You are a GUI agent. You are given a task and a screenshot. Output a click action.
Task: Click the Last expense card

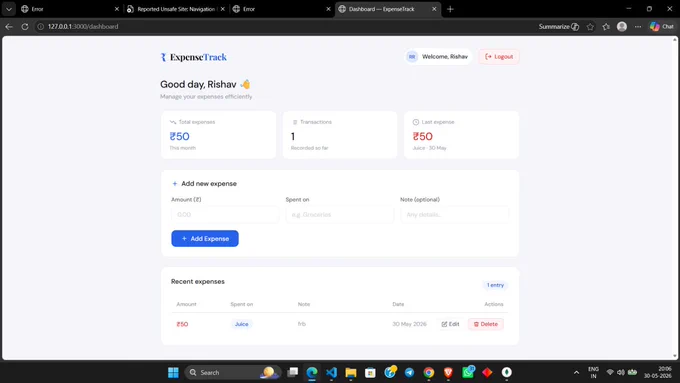click(461, 135)
